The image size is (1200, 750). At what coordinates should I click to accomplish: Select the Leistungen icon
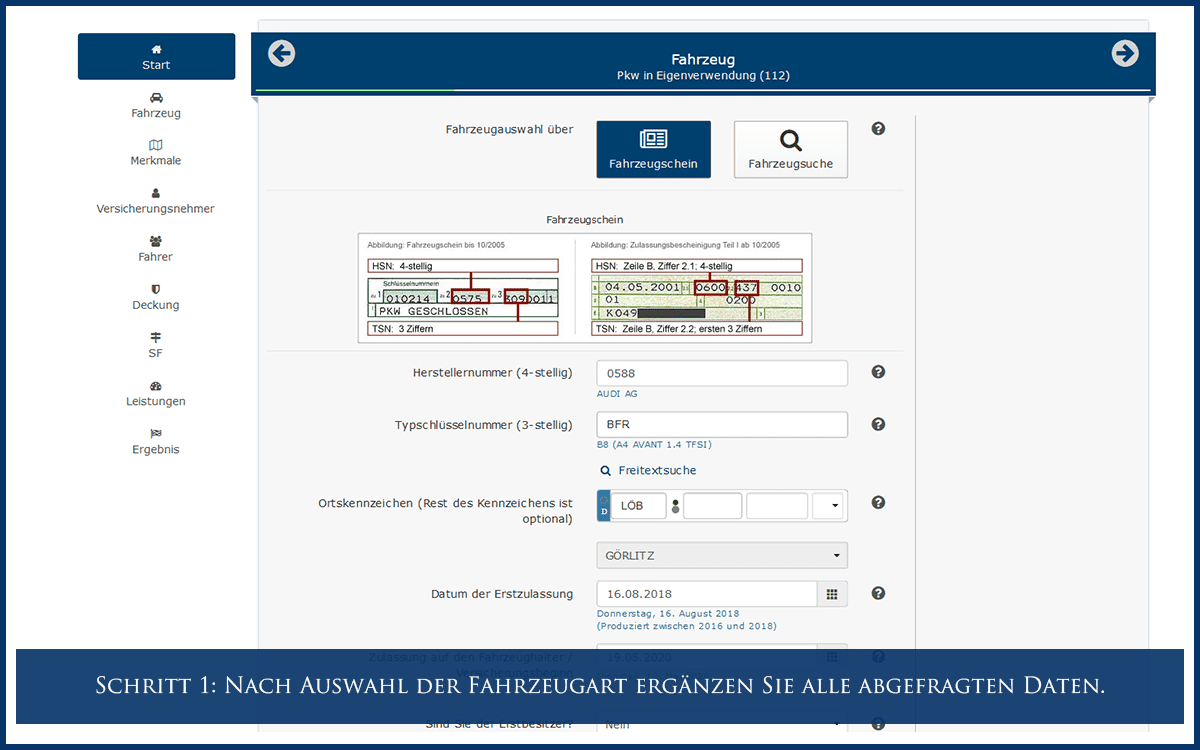point(156,385)
